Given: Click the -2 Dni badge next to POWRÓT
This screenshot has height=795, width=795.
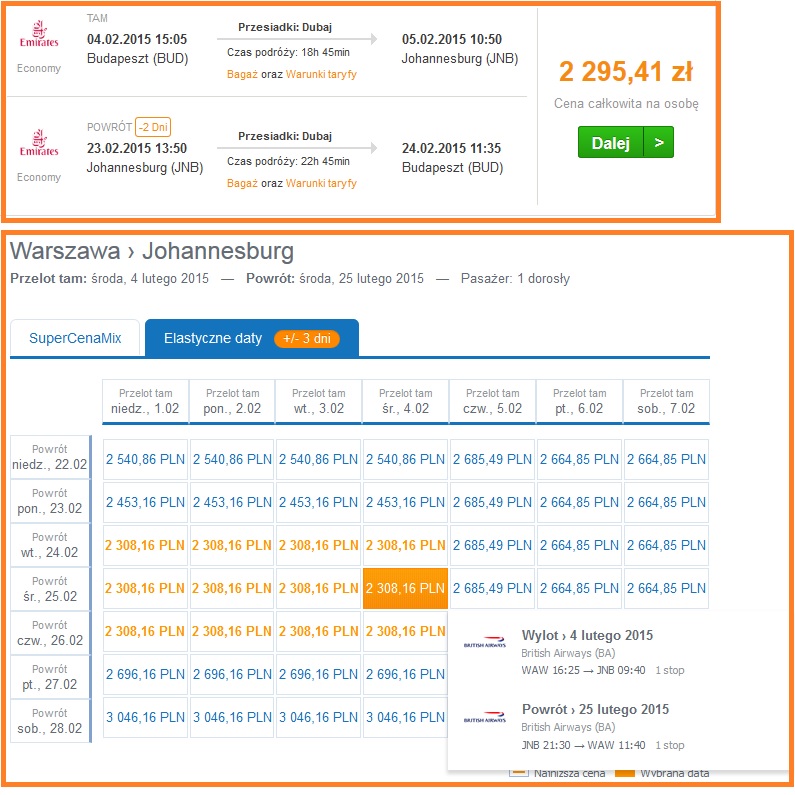Looking at the screenshot, I should 153,127.
